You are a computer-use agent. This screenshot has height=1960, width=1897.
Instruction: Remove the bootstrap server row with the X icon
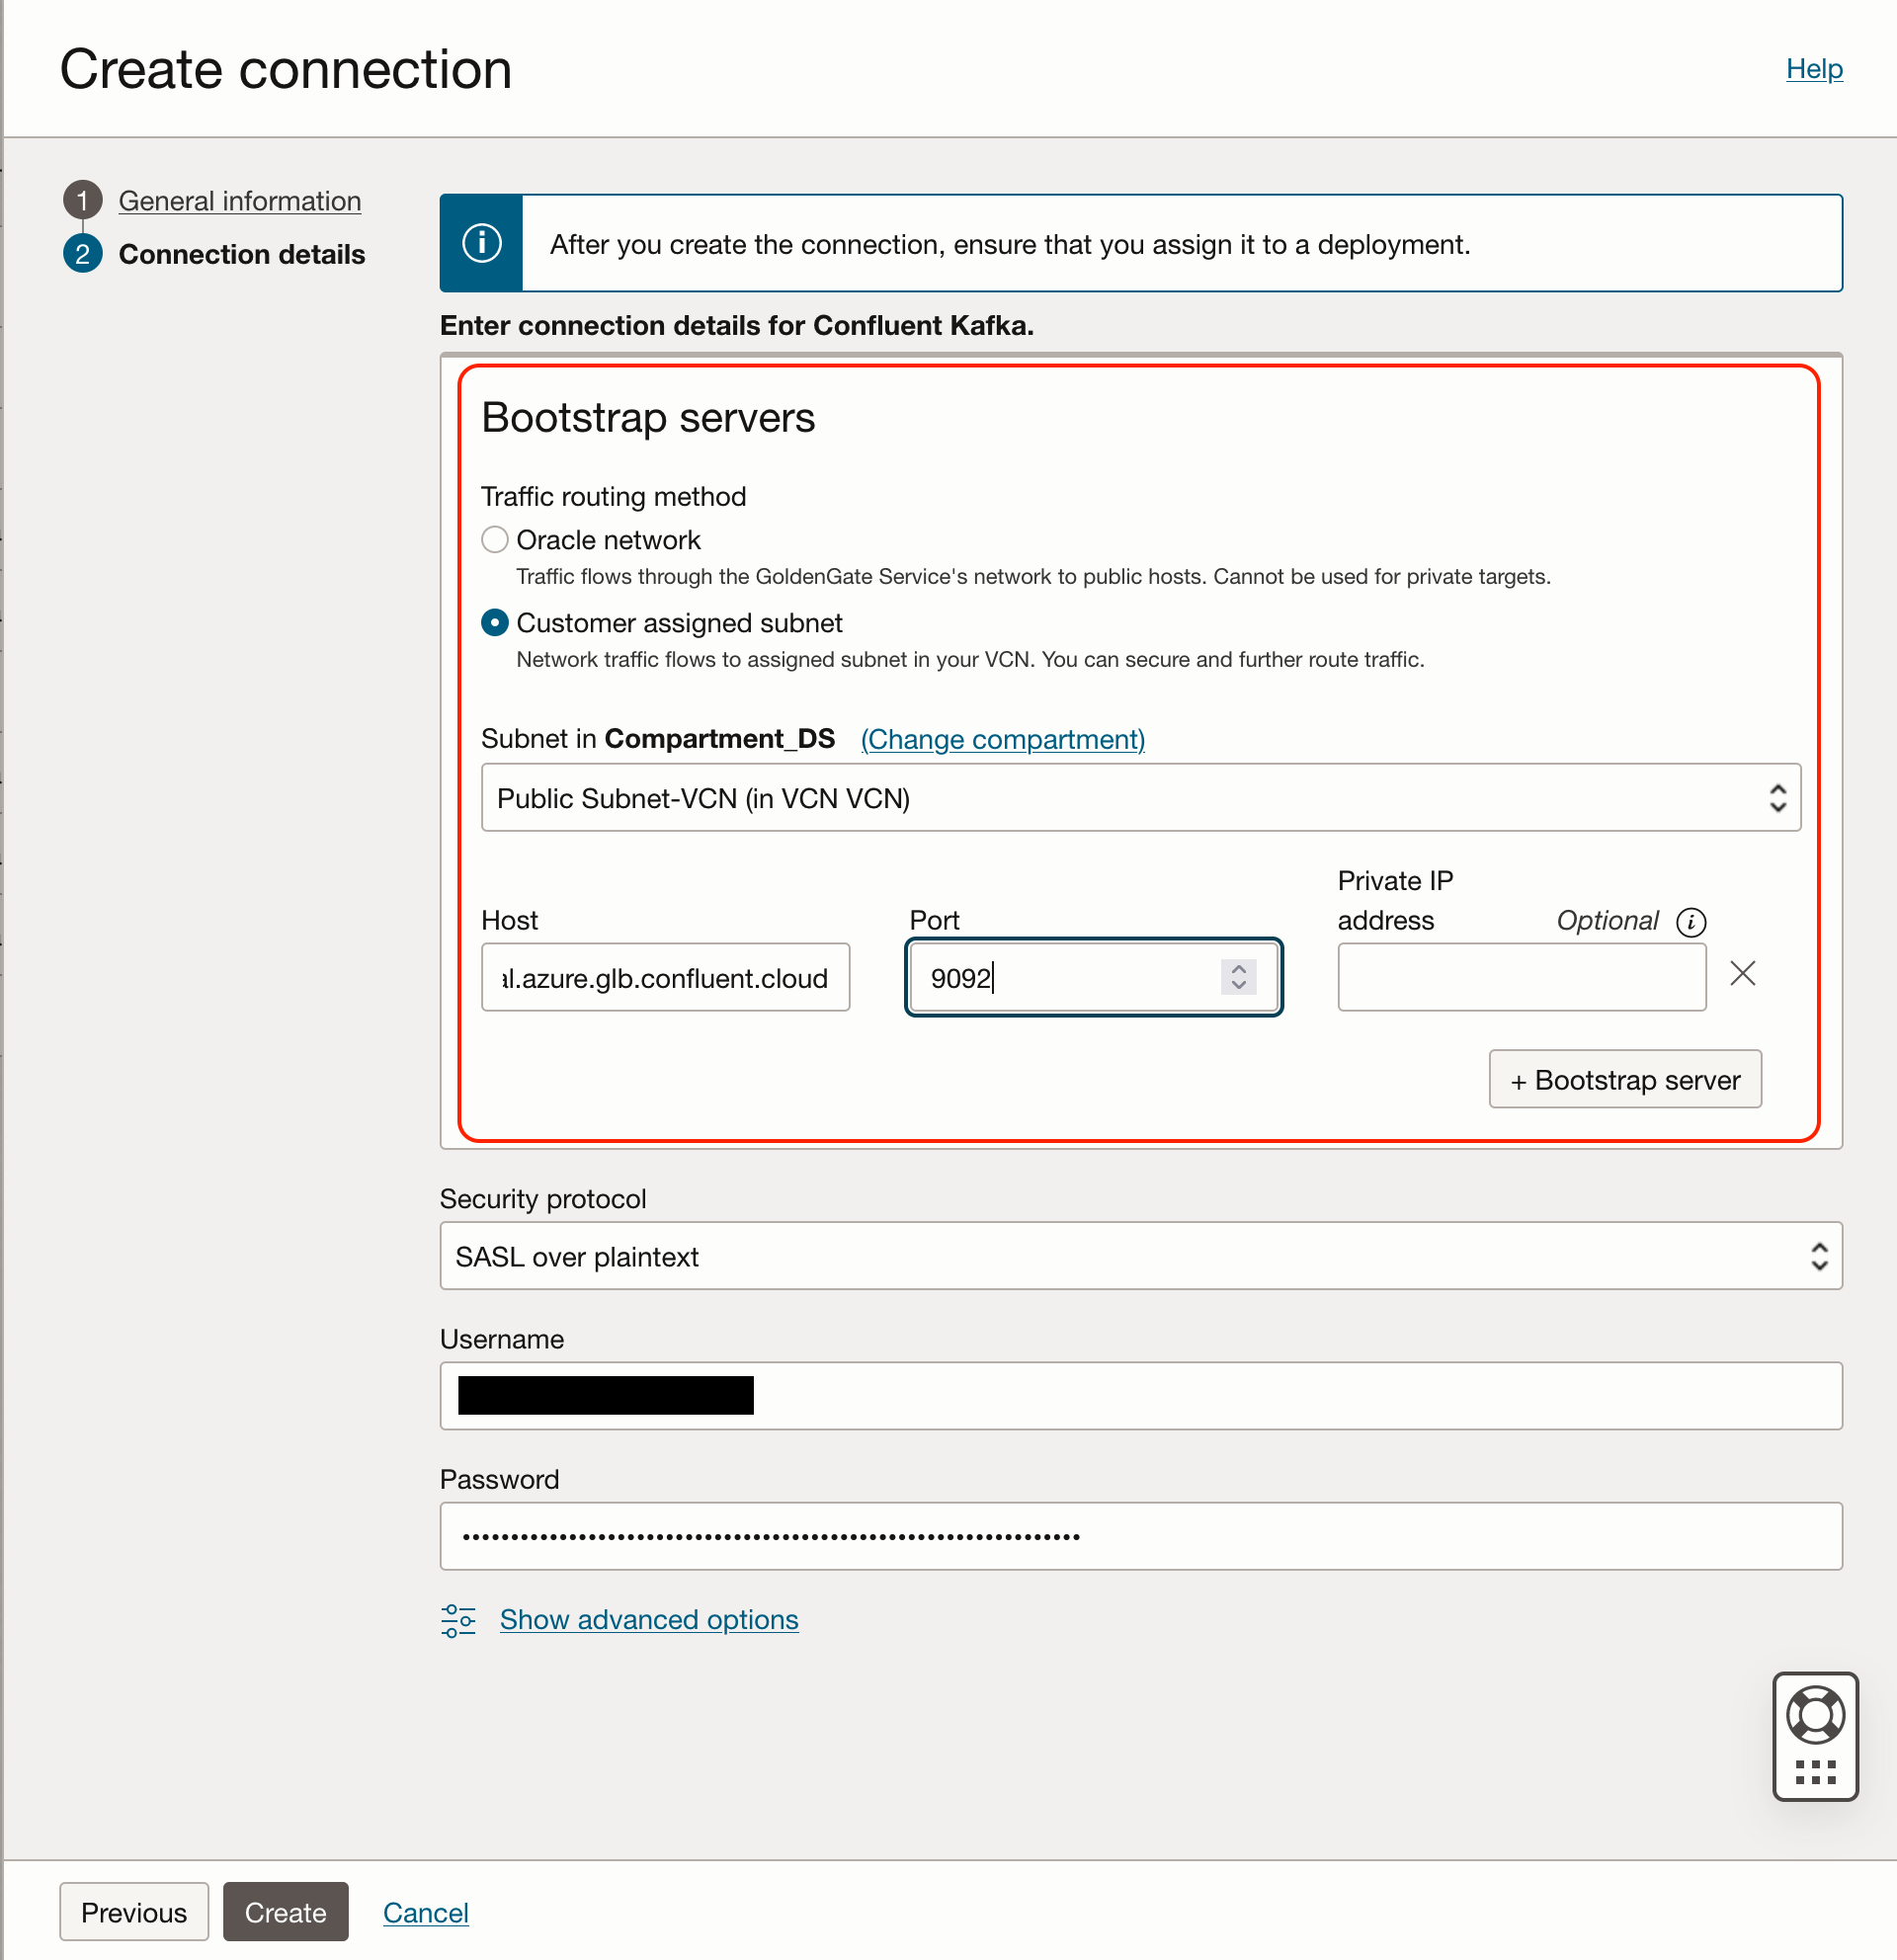point(1742,973)
